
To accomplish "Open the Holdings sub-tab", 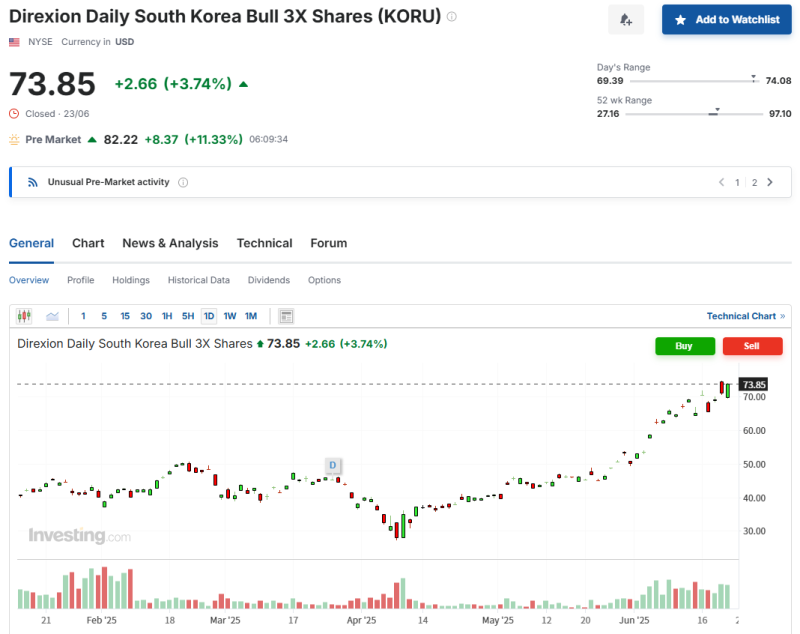I will click(130, 280).
